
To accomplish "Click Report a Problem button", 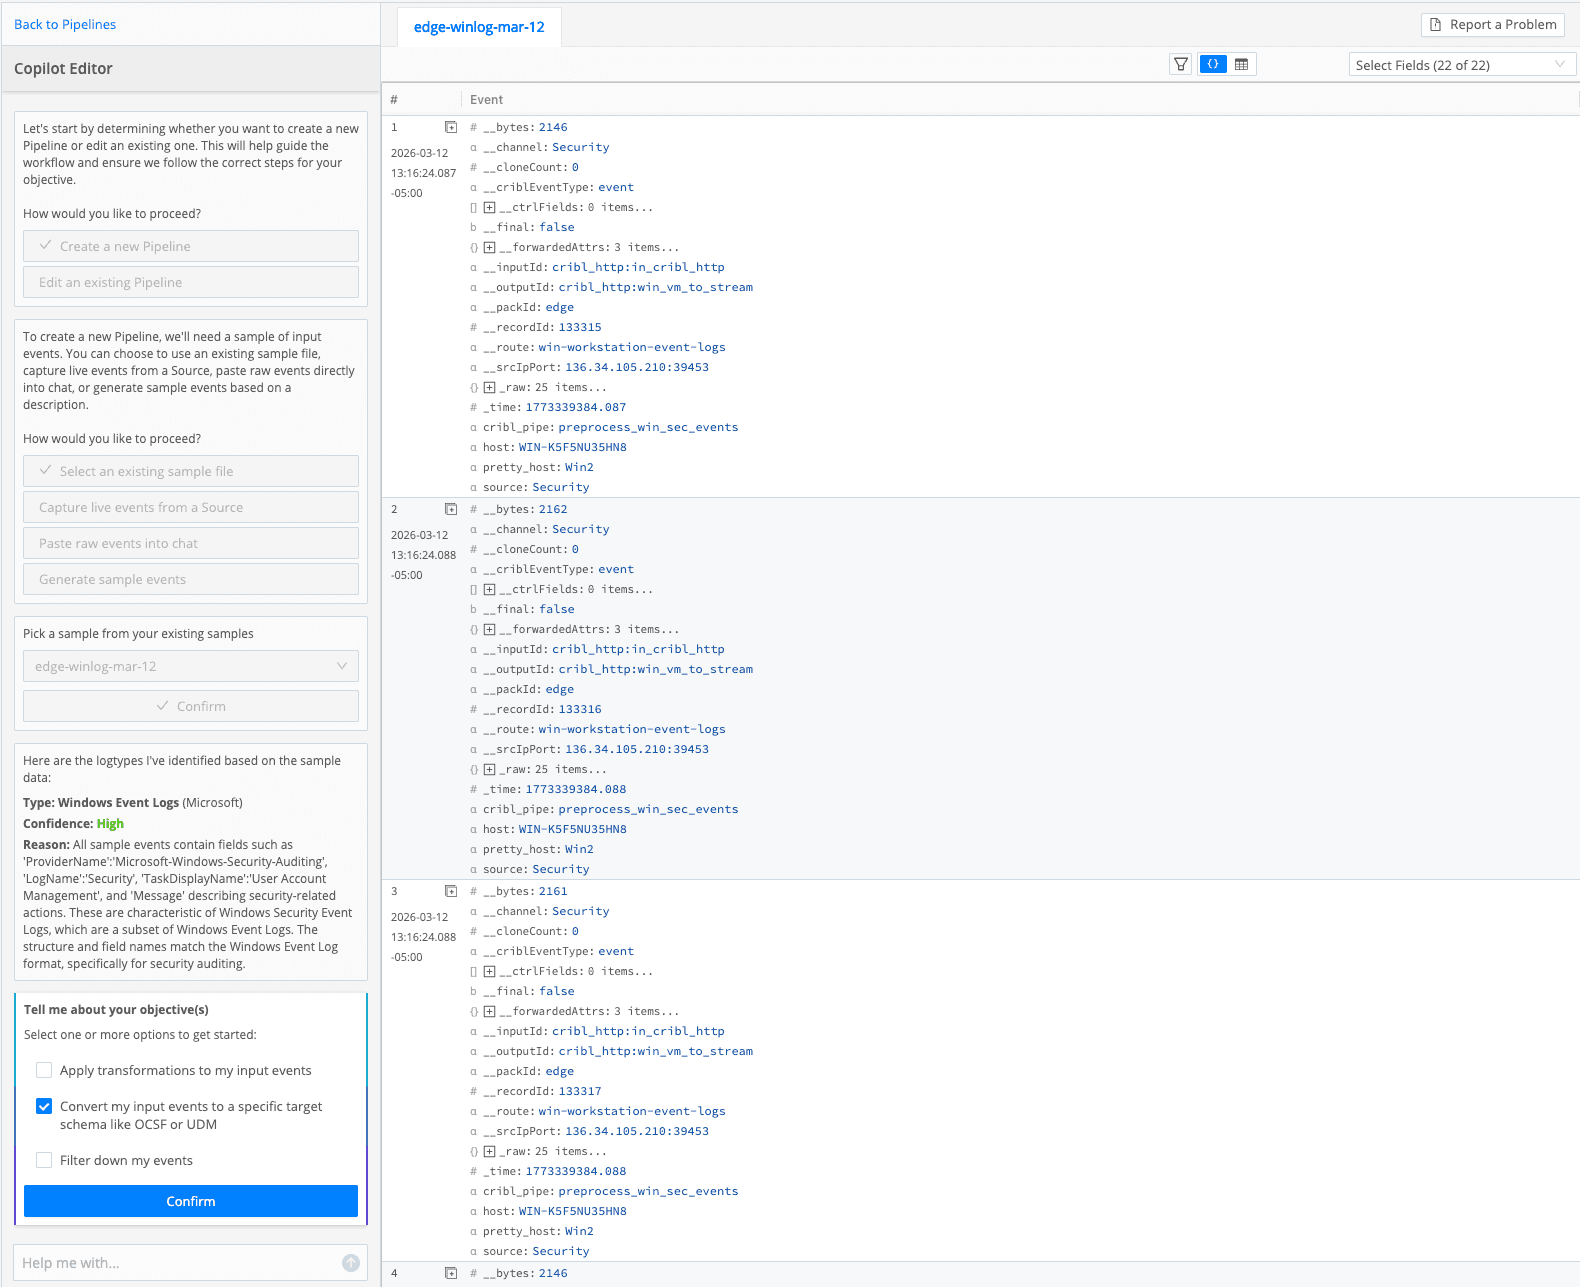I will click(1493, 25).
